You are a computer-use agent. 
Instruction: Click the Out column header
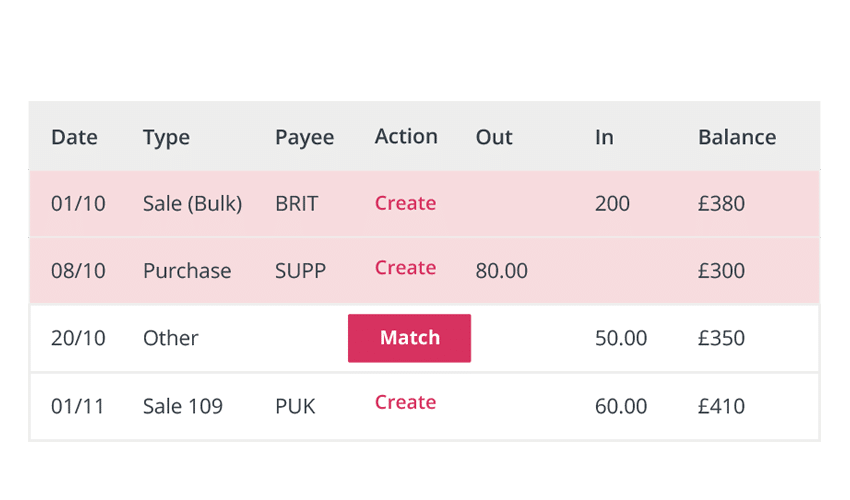point(494,137)
